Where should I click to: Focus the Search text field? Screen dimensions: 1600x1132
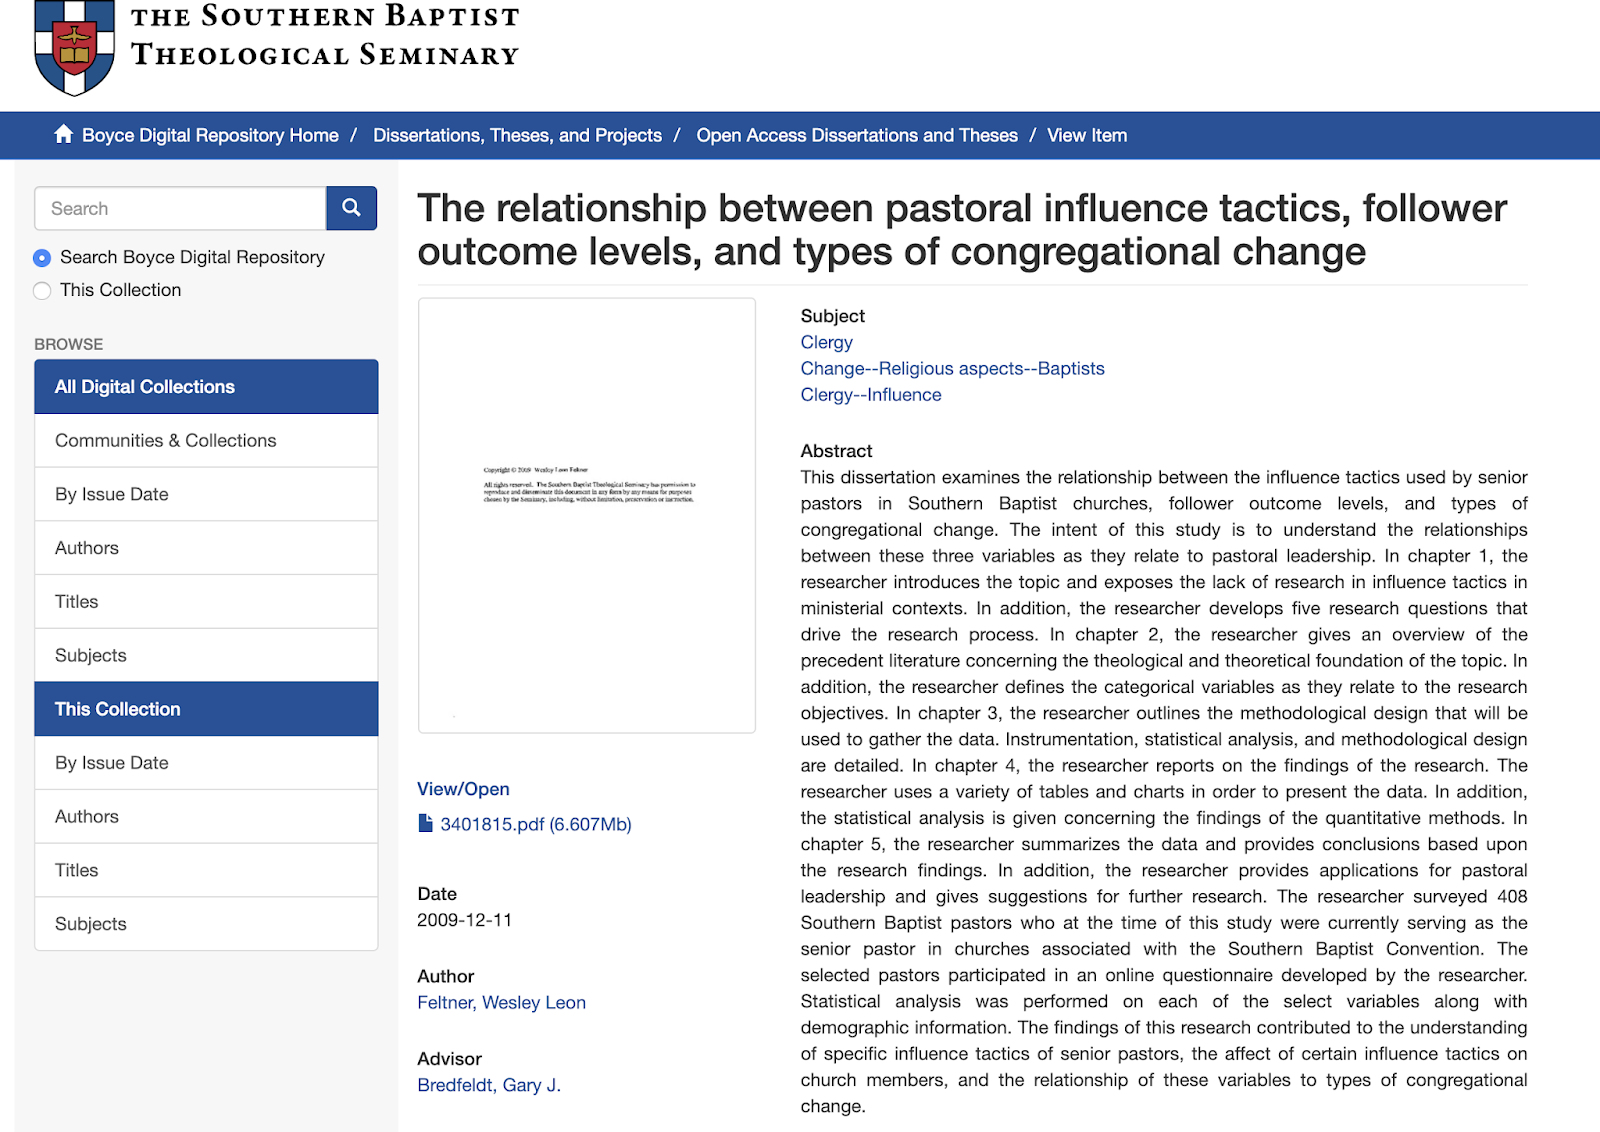click(180, 208)
